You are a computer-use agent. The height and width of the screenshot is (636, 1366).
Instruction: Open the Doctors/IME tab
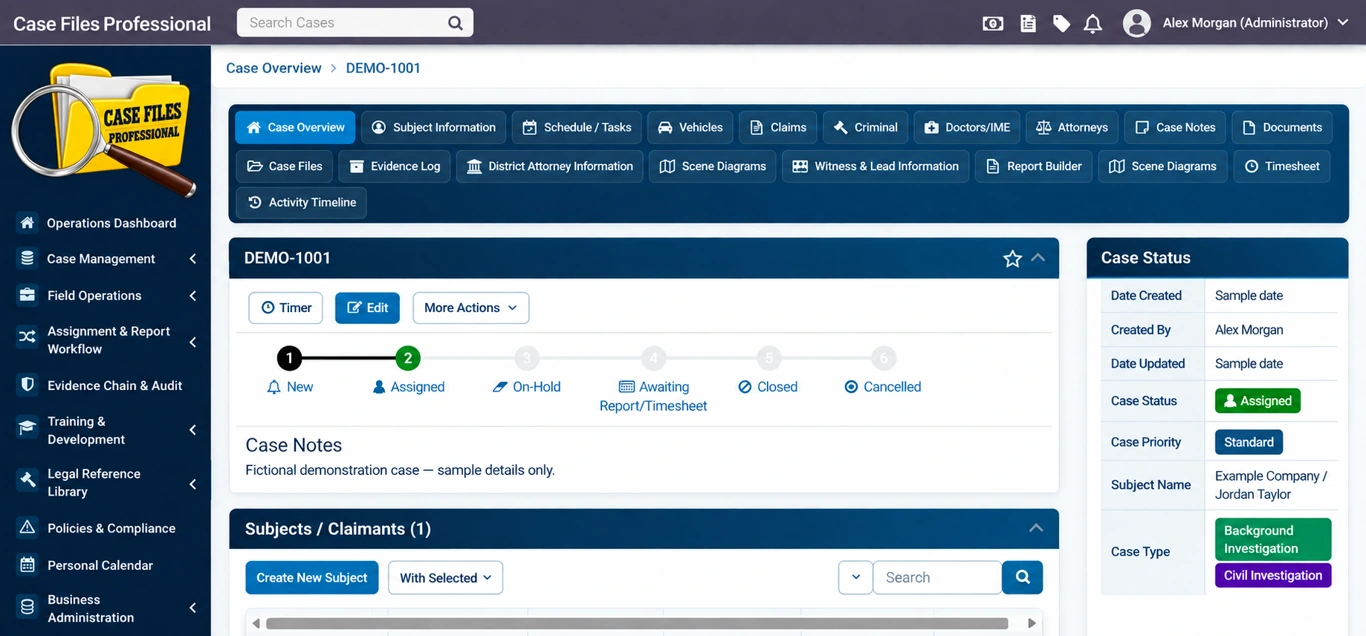coord(967,127)
